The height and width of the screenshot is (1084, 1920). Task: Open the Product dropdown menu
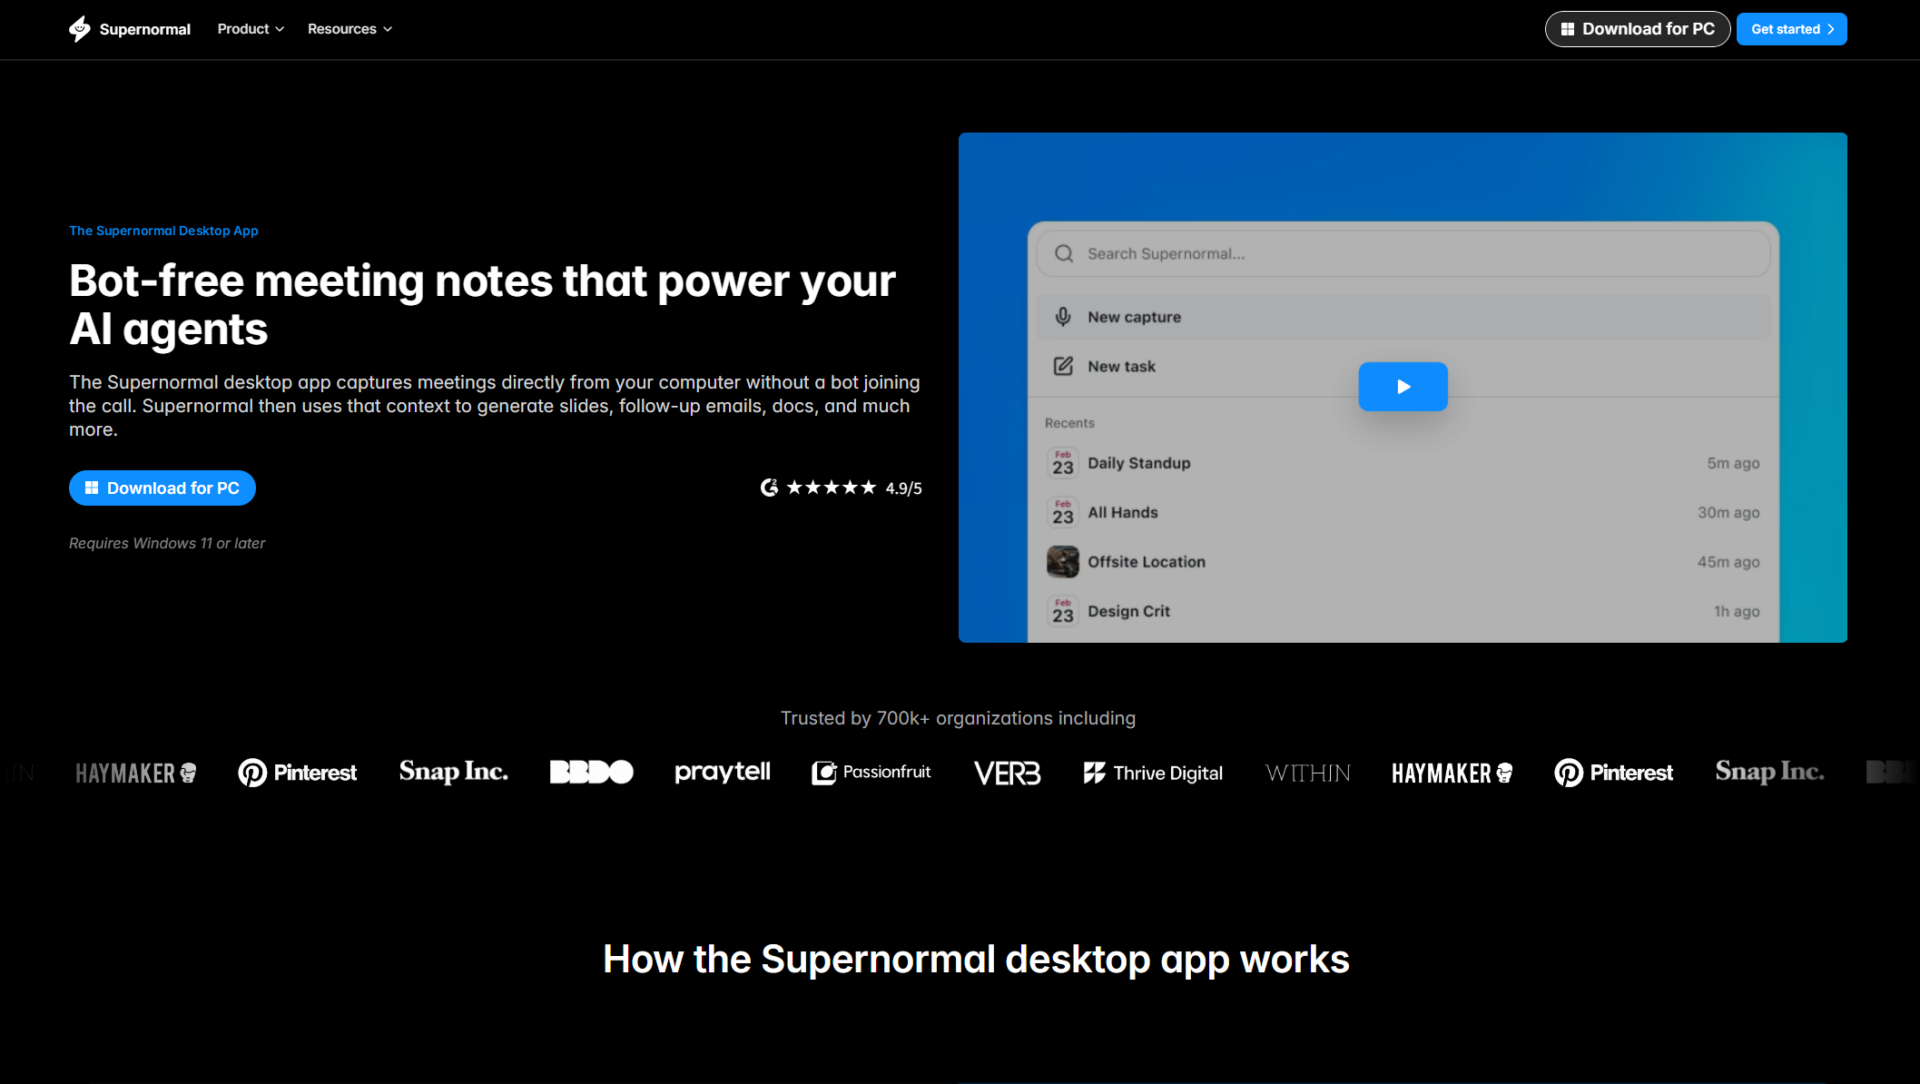[249, 29]
